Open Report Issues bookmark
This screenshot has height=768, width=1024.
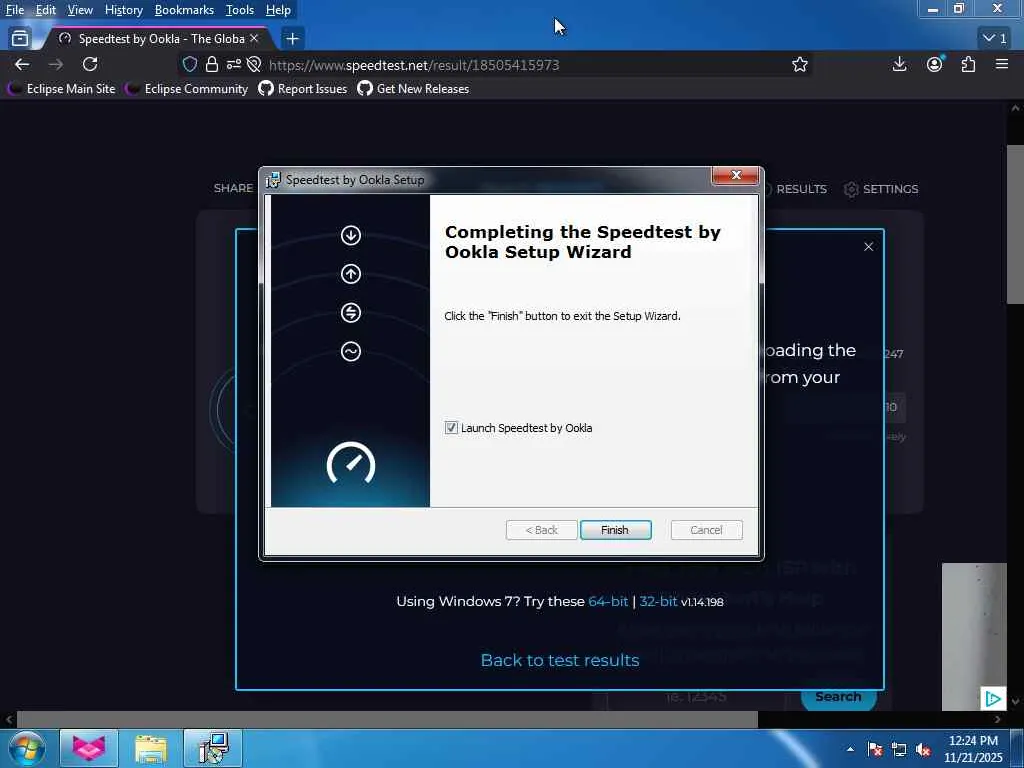coord(302,88)
